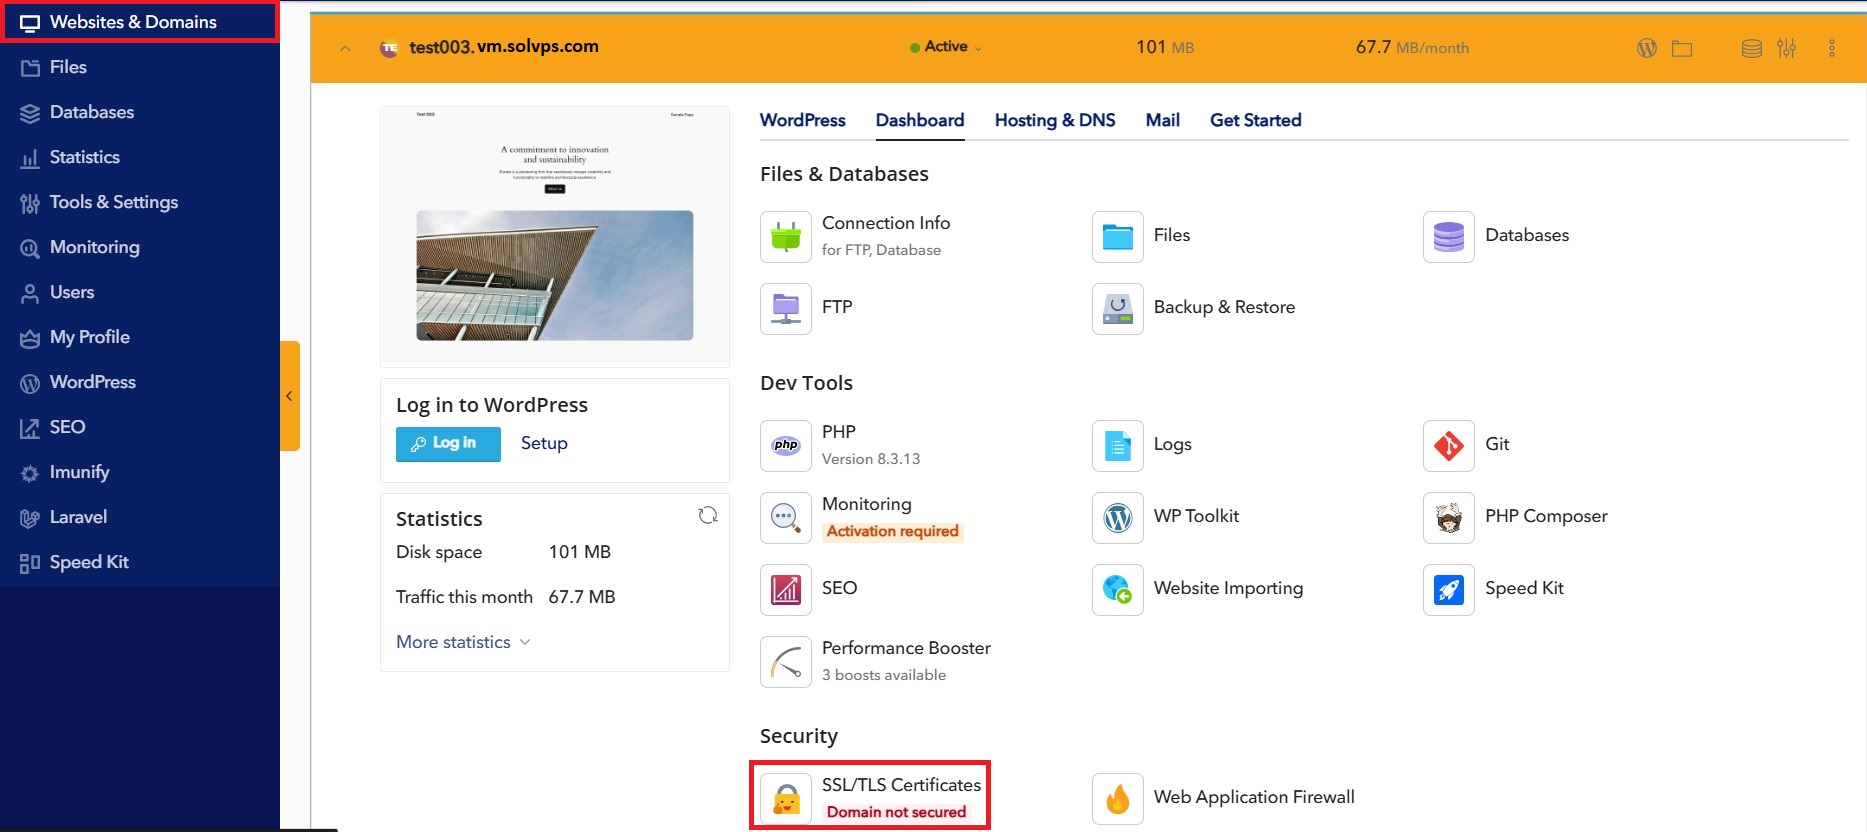Viewport: 1867px width, 832px height.
Task: Open WP Toolkit icon
Action: coord(1118,518)
